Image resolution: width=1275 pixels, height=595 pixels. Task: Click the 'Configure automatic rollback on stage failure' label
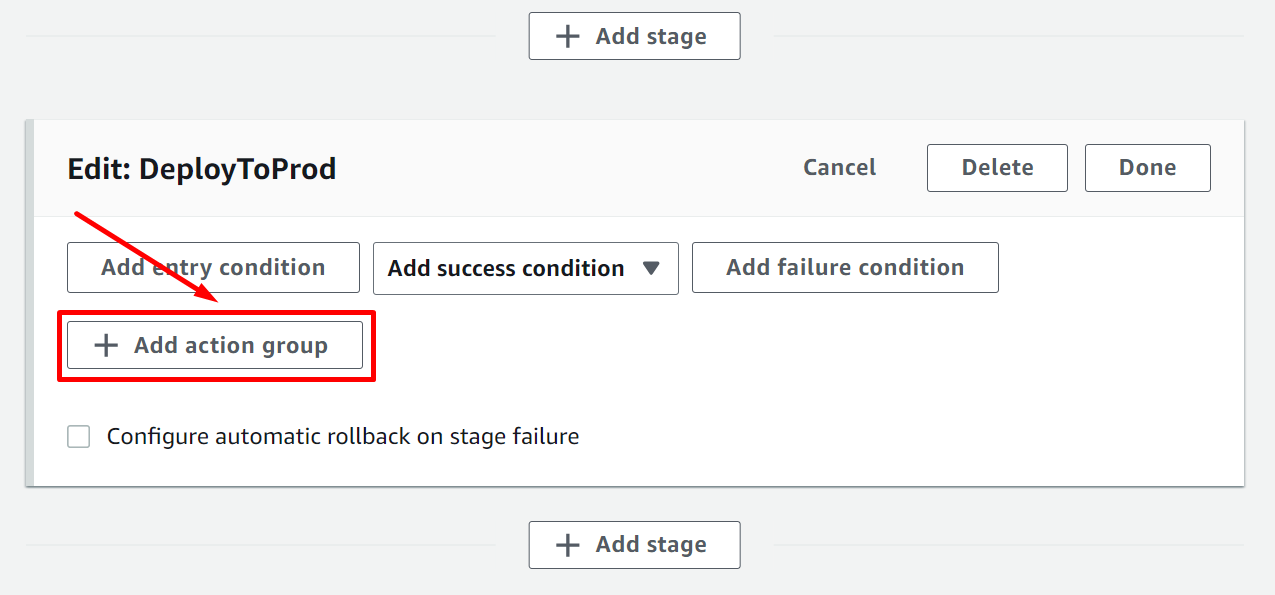tap(343, 437)
